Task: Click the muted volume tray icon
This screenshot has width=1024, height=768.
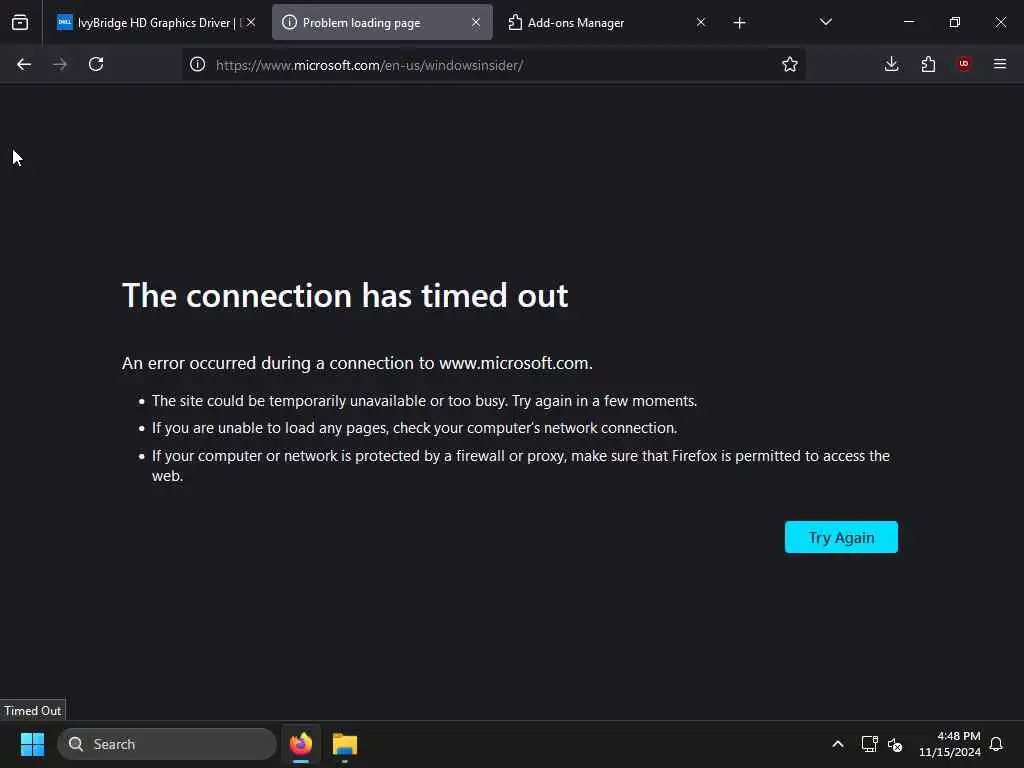Action: coord(895,744)
